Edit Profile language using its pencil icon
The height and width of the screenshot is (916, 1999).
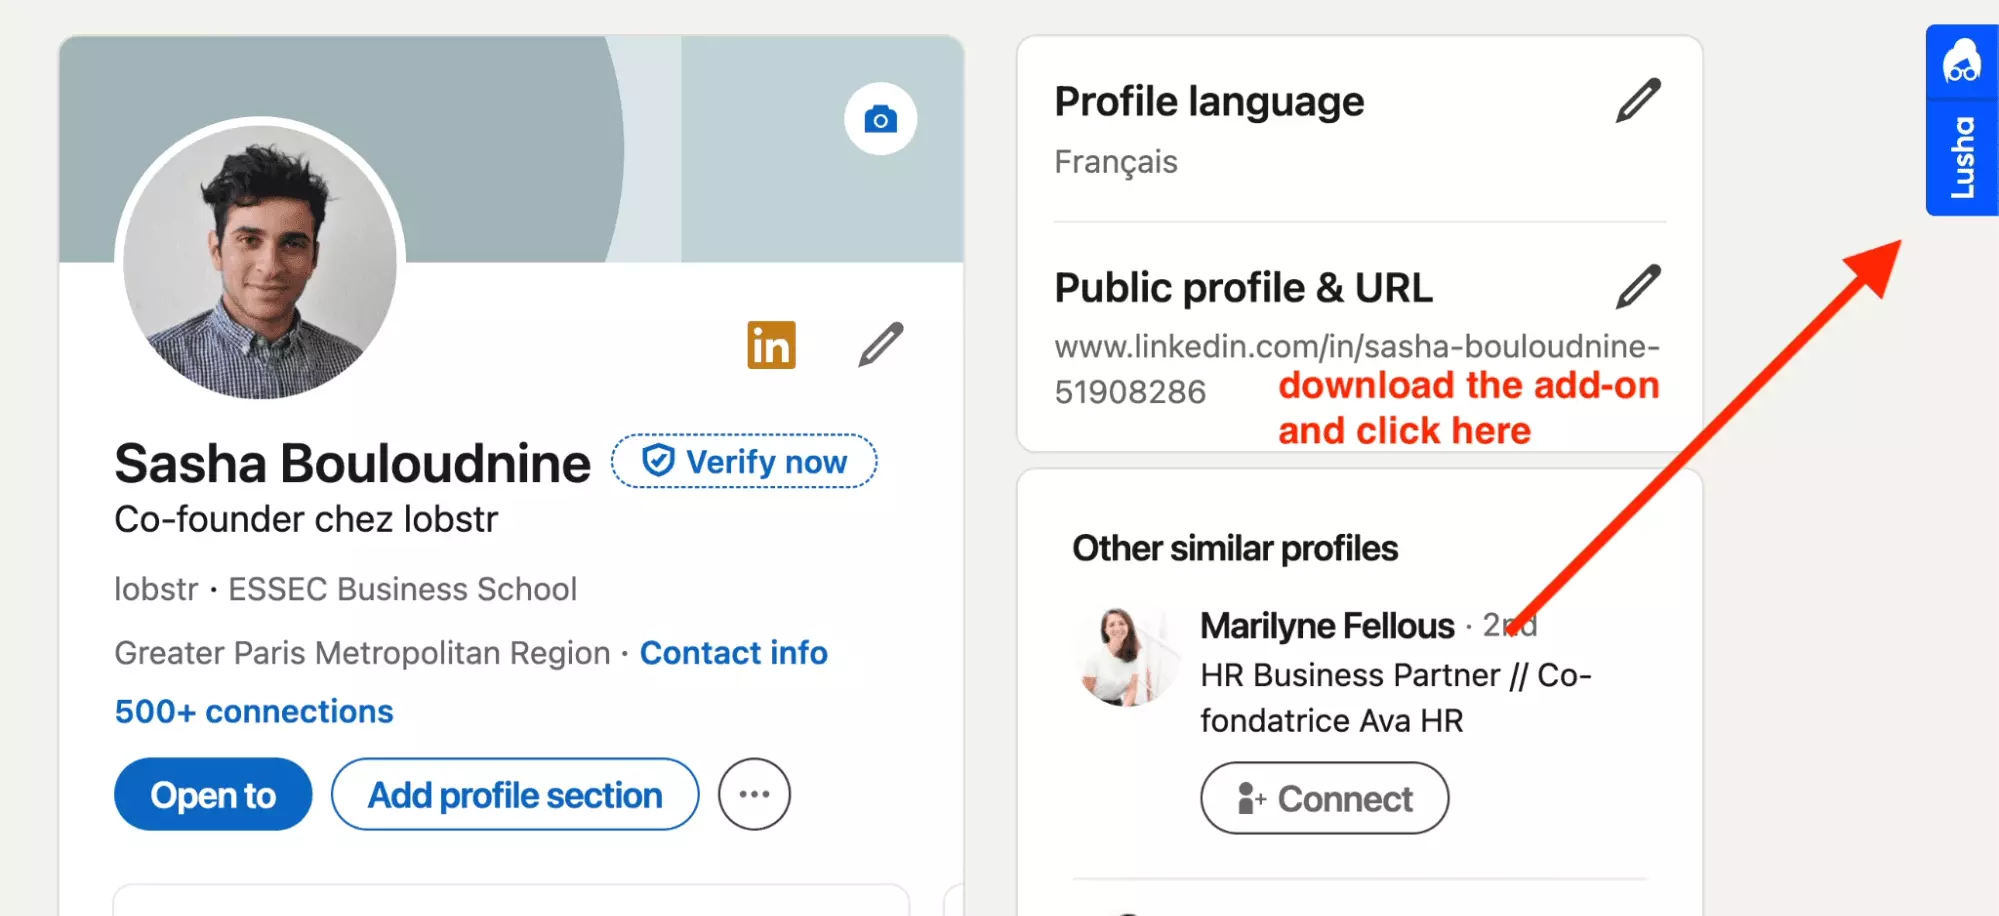pyautogui.click(x=1638, y=100)
